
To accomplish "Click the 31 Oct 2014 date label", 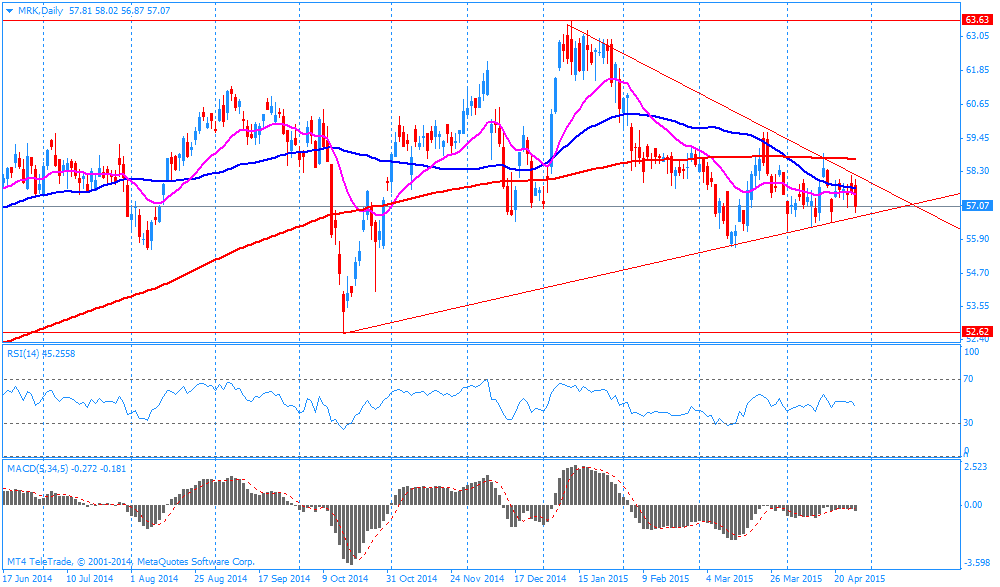I will click(x=412, y=579).
